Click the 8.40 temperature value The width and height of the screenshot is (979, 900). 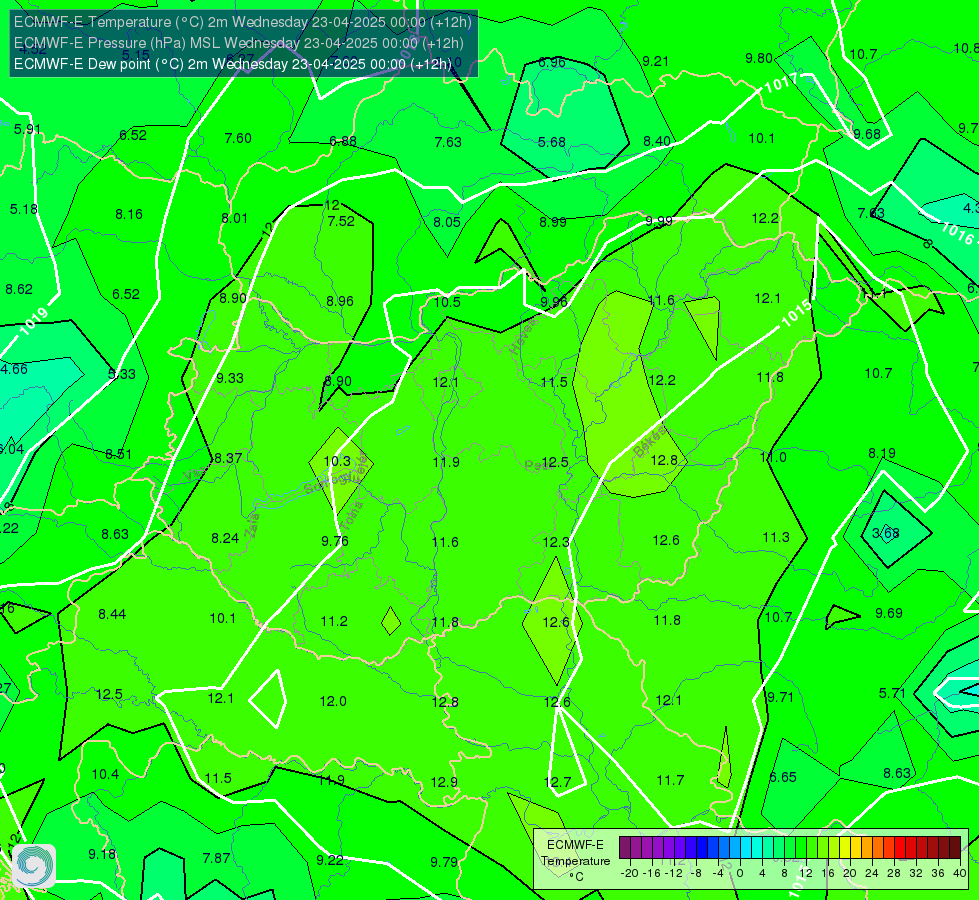657,141
